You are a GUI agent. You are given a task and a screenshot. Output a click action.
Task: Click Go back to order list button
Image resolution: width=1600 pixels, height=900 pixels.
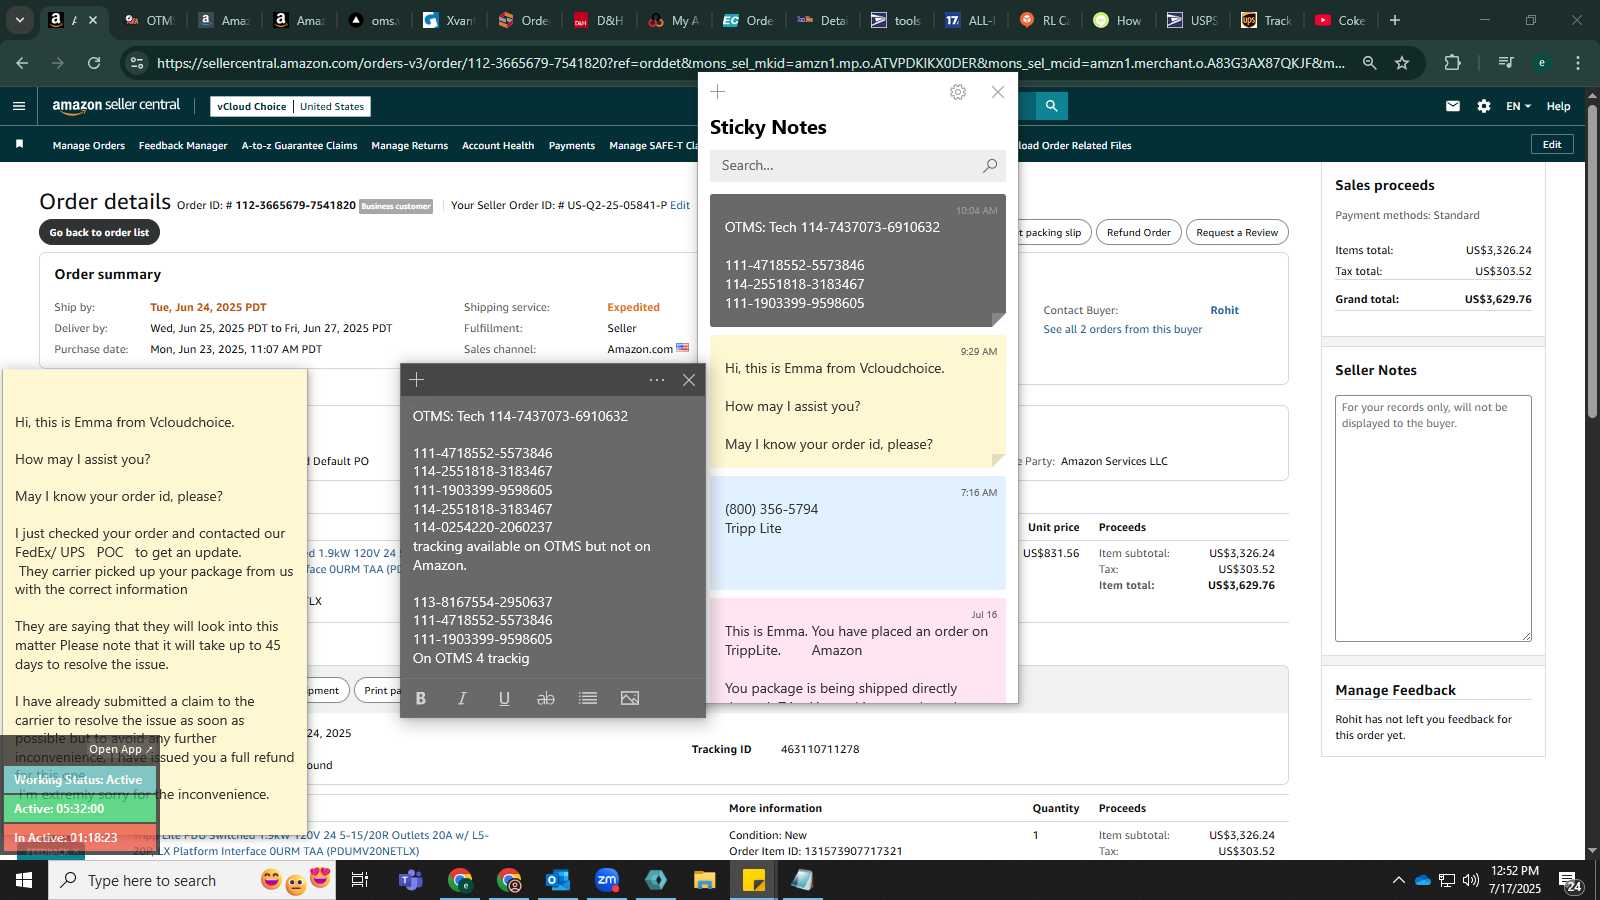[99, 232]
